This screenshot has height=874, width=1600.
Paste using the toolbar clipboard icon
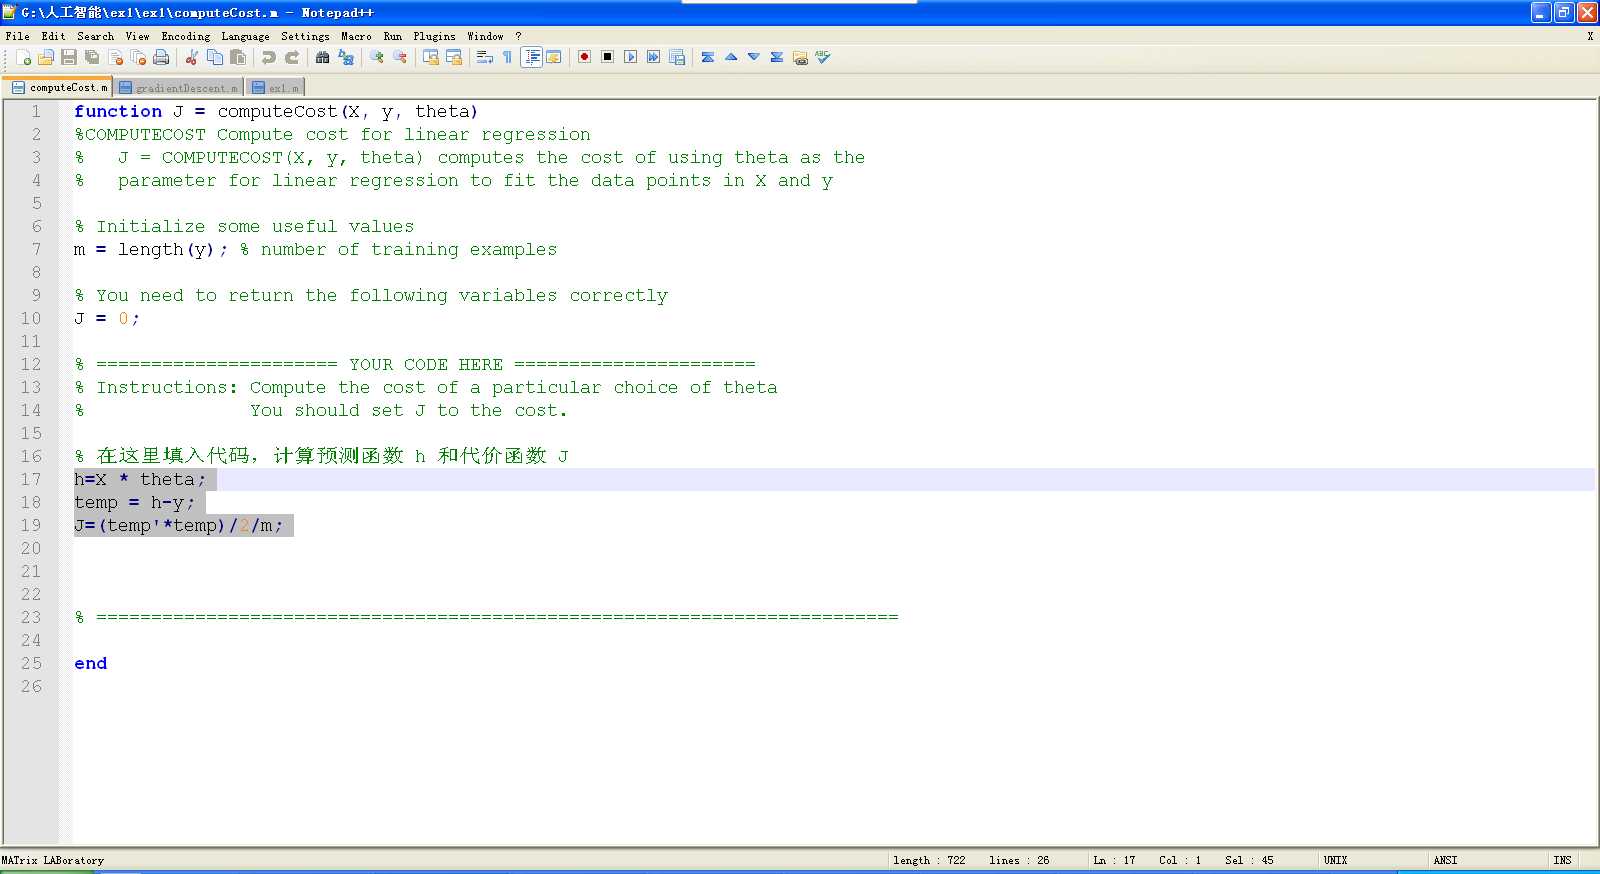(x=237, y=58)
